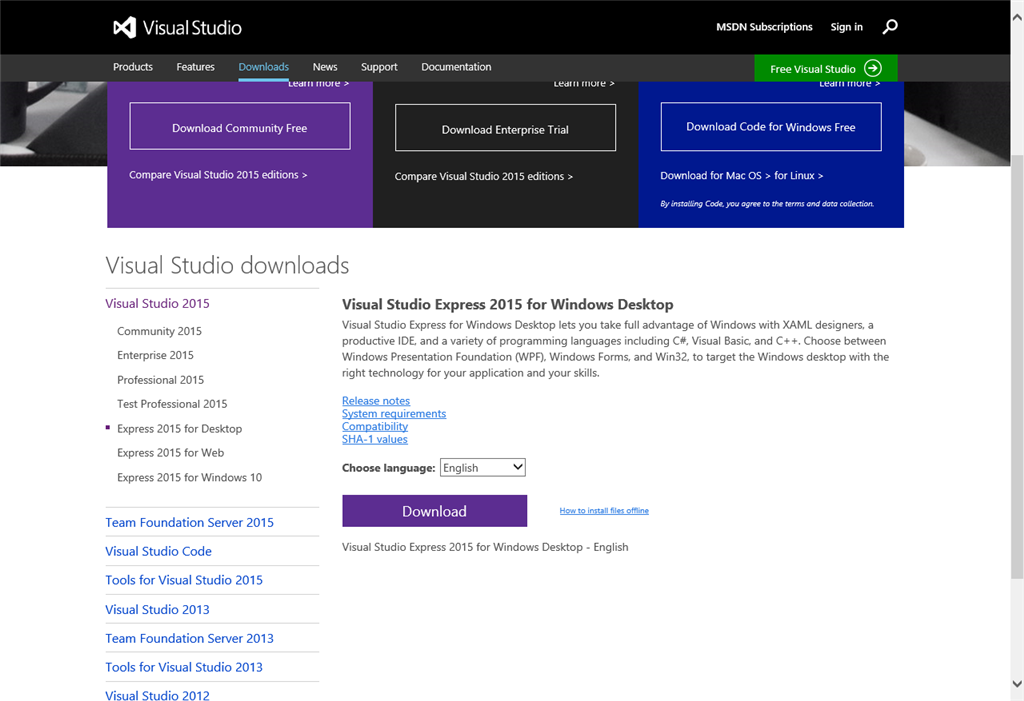Expand Visual Studio 2013 section

pos(157,610)
